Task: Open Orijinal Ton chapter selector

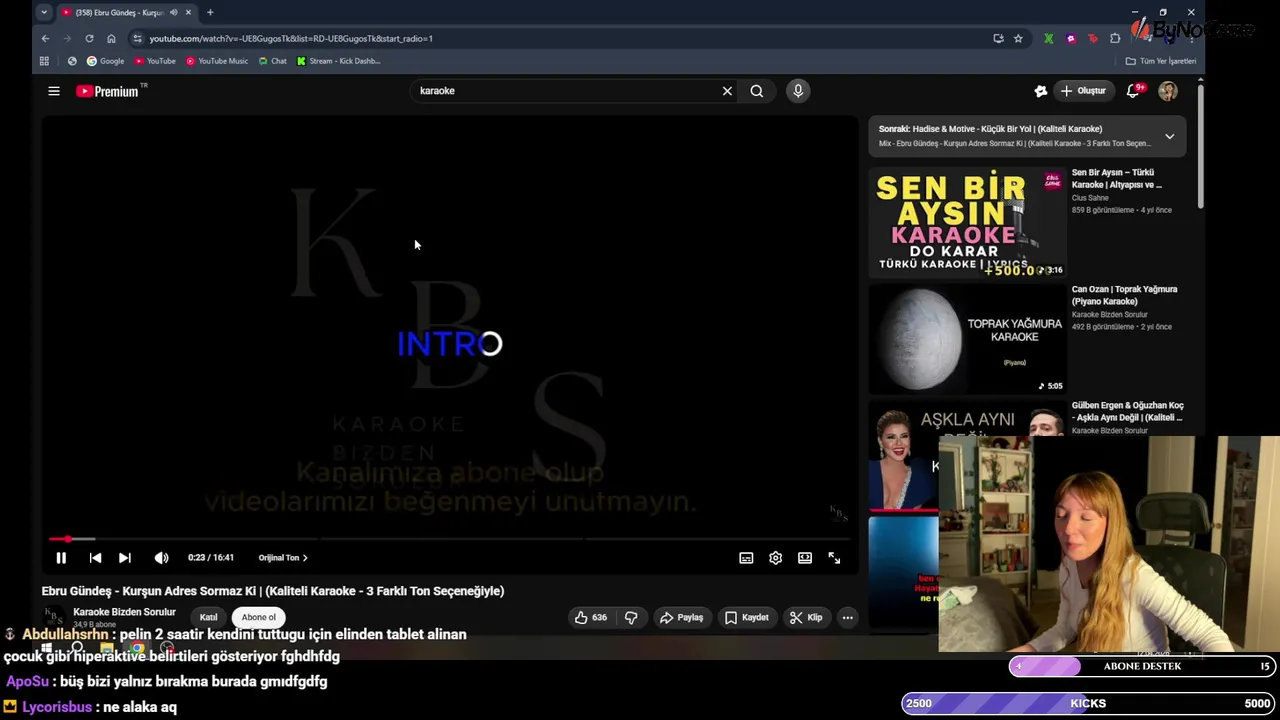Action: pyautogui.click(x=283, y=558)
